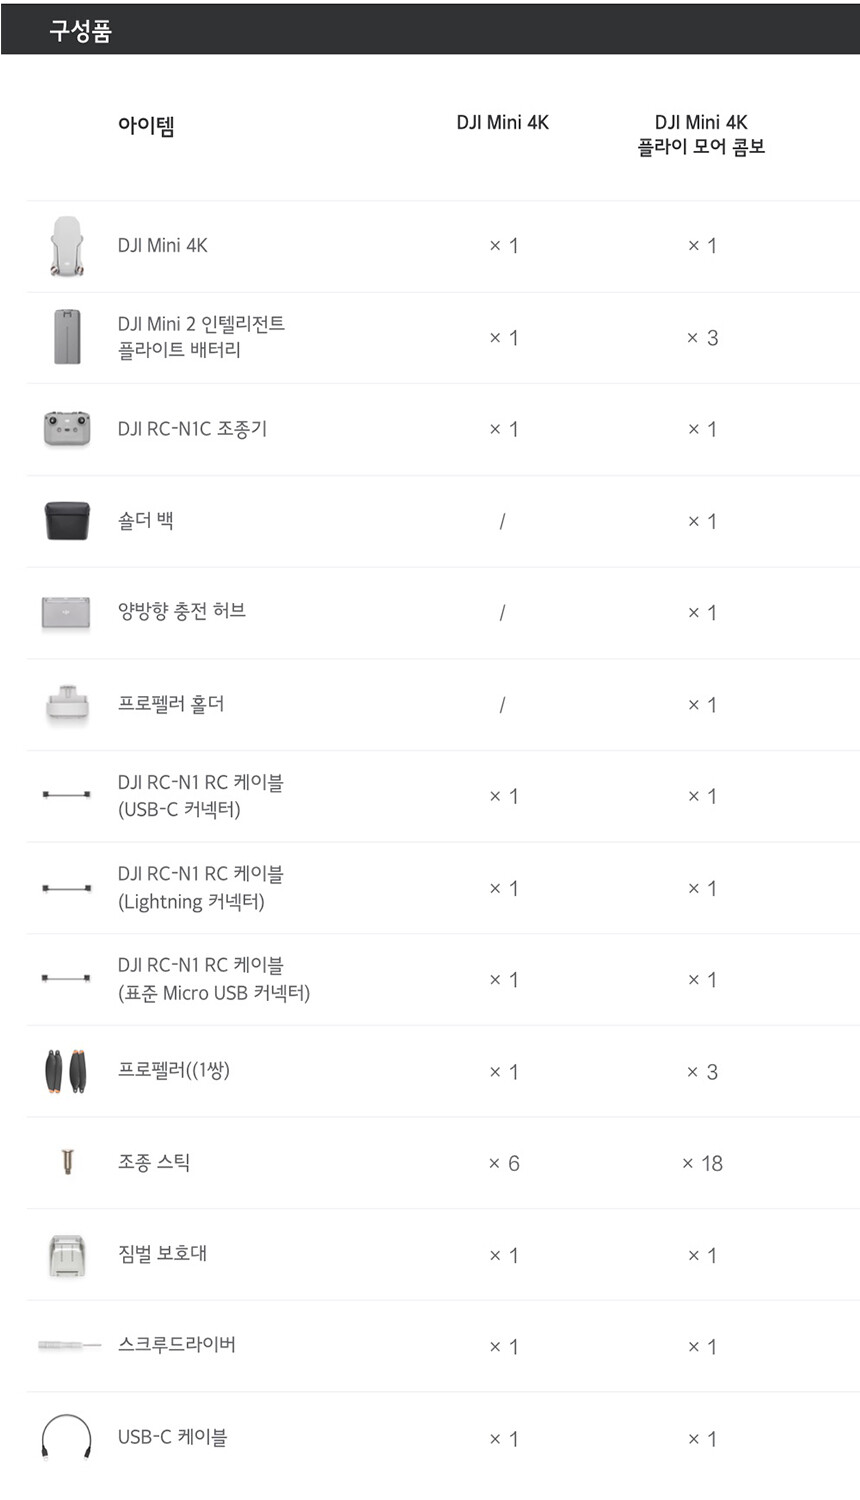The height and width of the screenshot is (1500, 860).
Task: Click the DJI RC-N1C controller icon
Action: tap(67, 429)
